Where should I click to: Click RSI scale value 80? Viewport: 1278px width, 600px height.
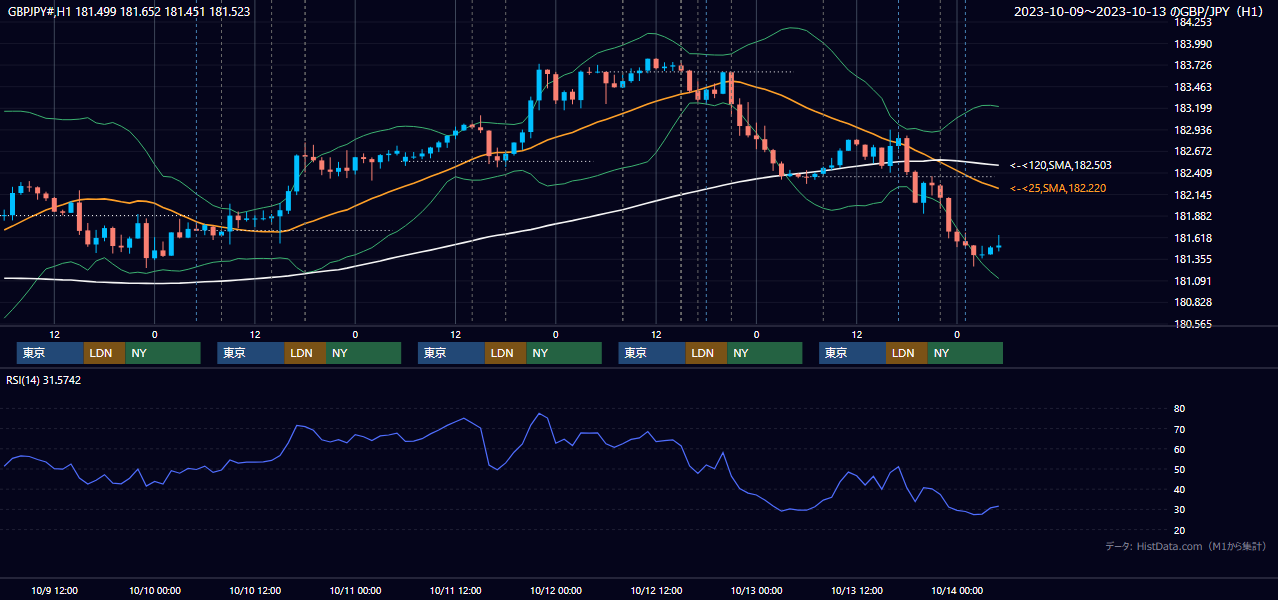click(x=1179, y=409)
